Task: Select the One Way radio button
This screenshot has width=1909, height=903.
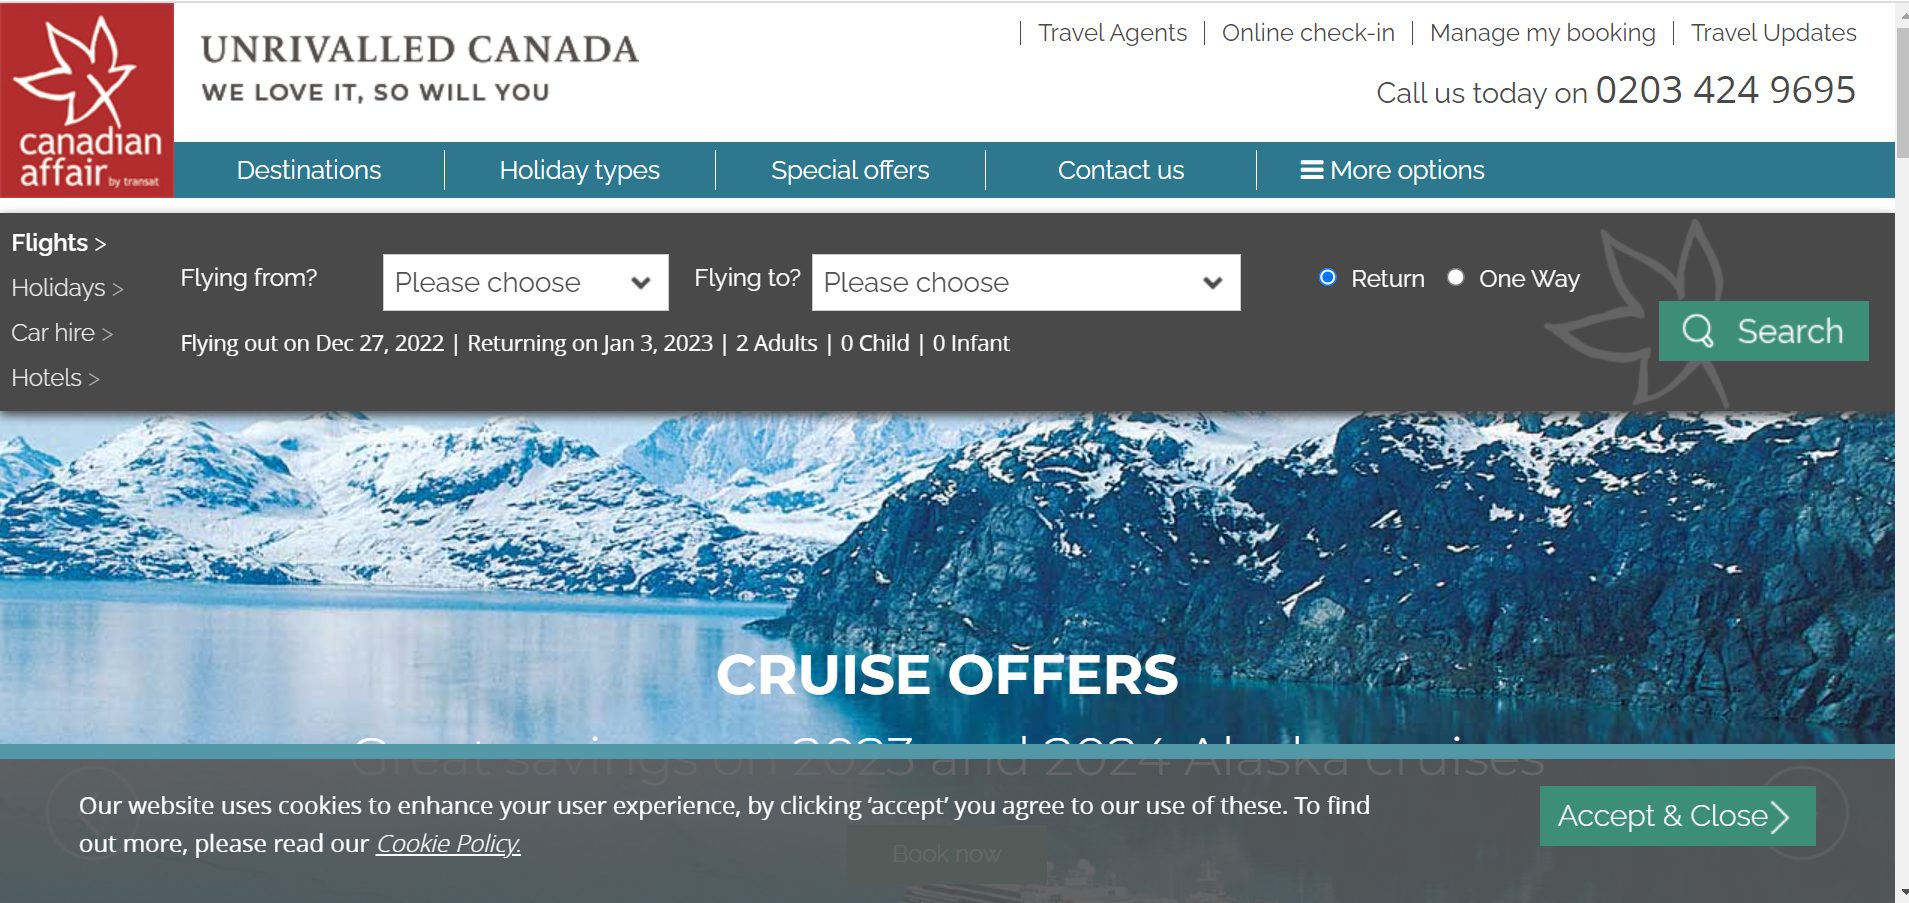Action: pyautogui.click(x=1456, y=278)
